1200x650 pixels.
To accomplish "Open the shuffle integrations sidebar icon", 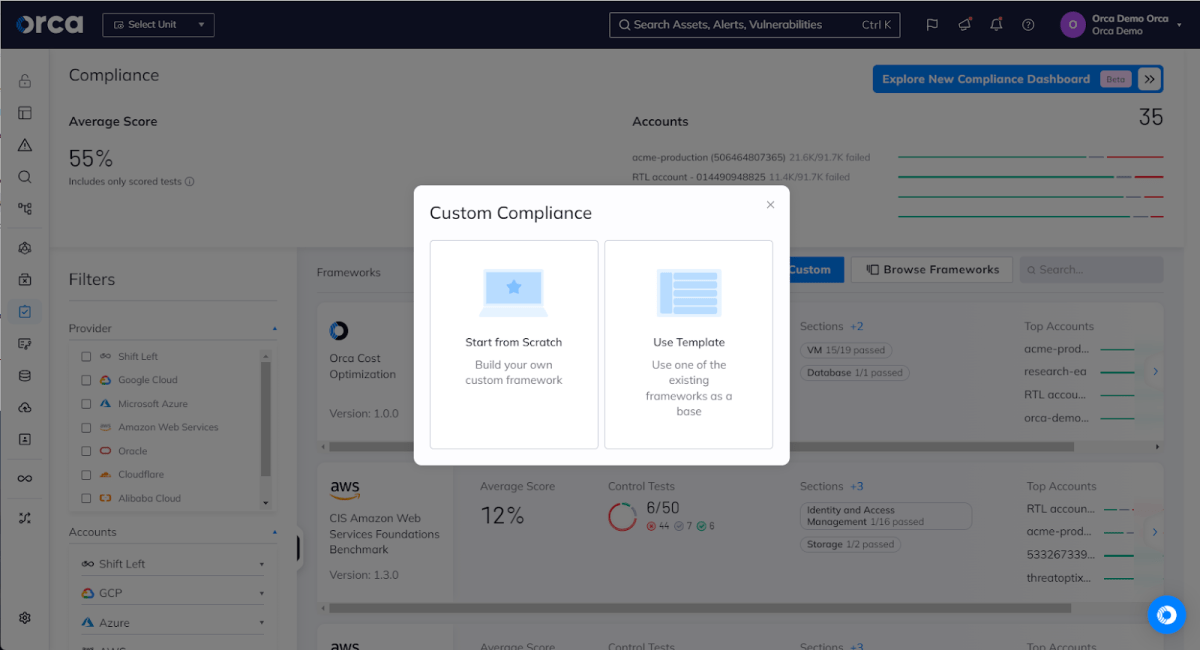I will (25, 518).
